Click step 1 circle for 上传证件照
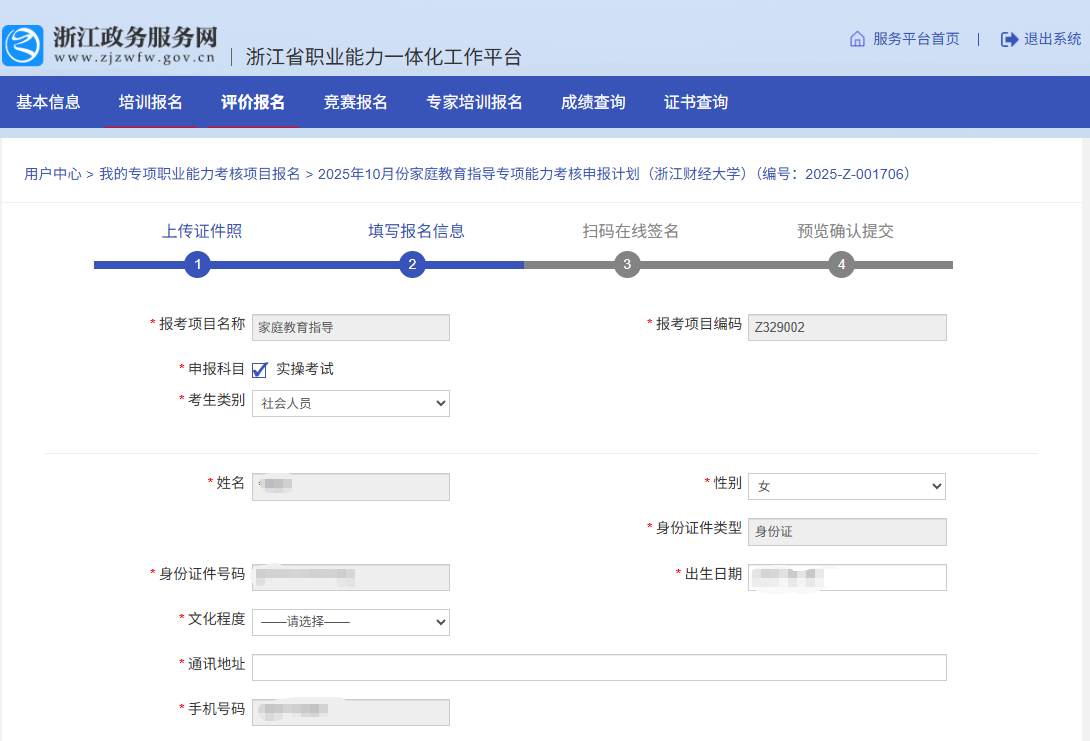This screenshot has width=1090, height=741. pos(198,265)
